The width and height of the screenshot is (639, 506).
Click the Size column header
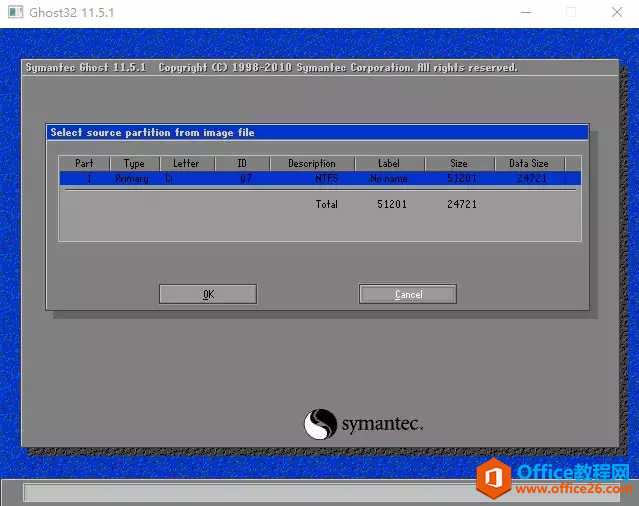click(459, 163)
